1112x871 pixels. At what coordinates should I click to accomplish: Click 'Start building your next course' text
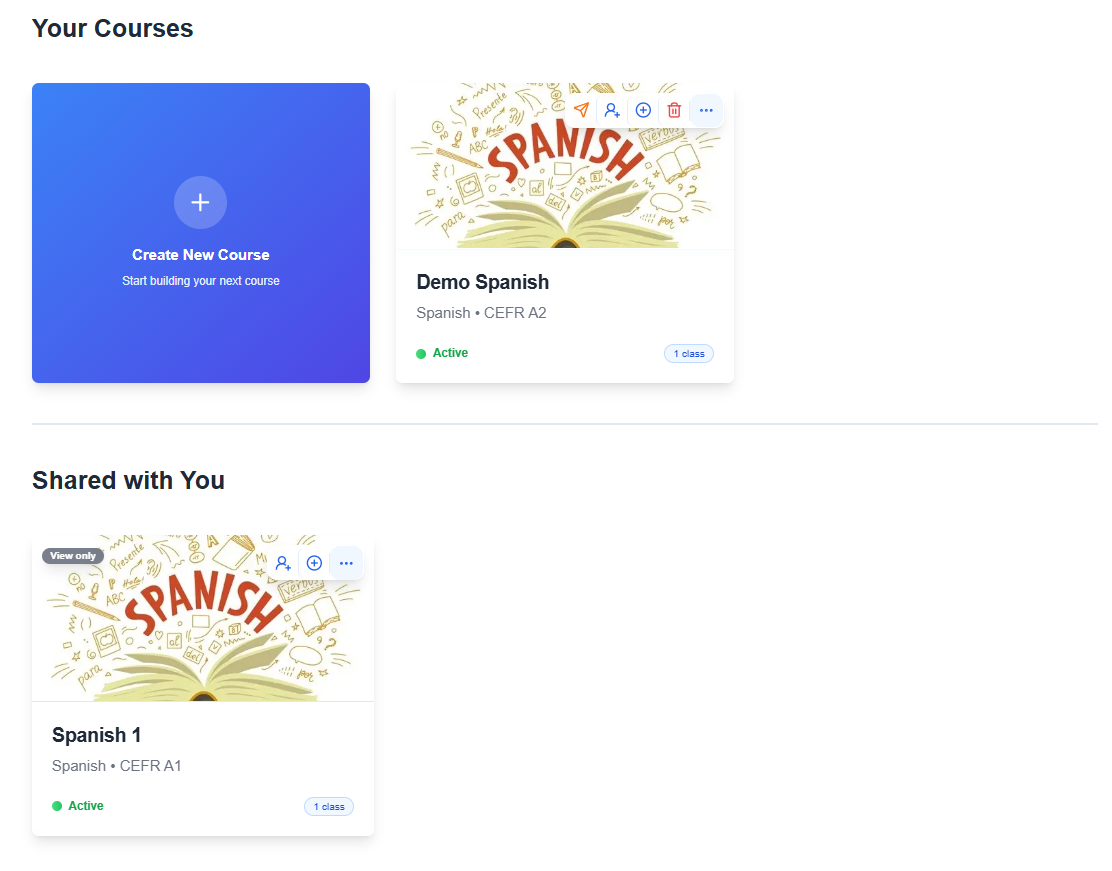[201, 281]
